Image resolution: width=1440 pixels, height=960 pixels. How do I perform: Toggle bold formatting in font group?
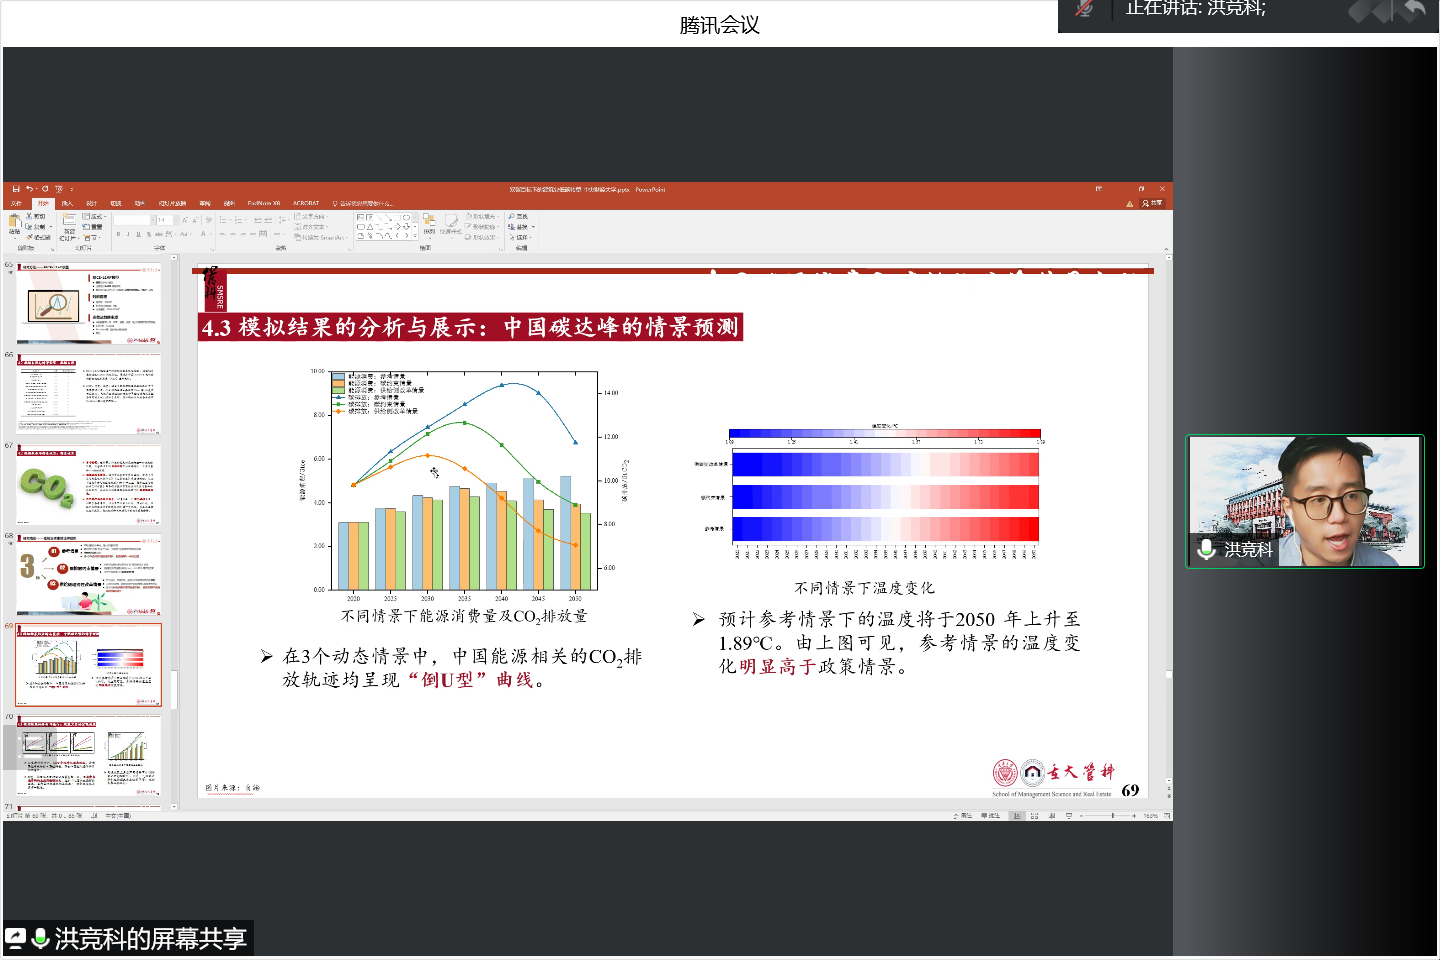118,234
